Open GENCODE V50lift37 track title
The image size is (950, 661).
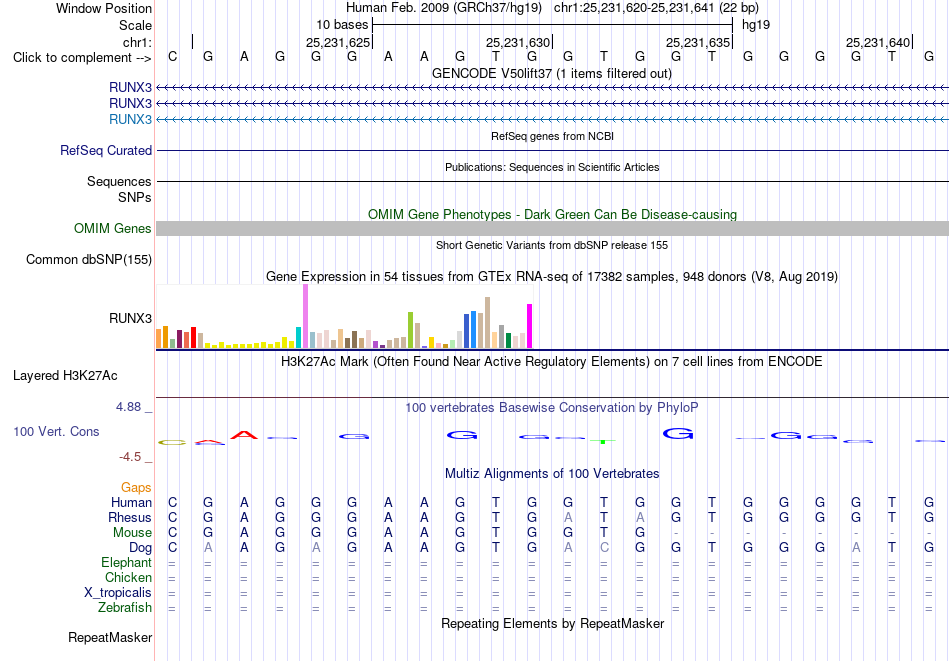click(x=552, y=73)
